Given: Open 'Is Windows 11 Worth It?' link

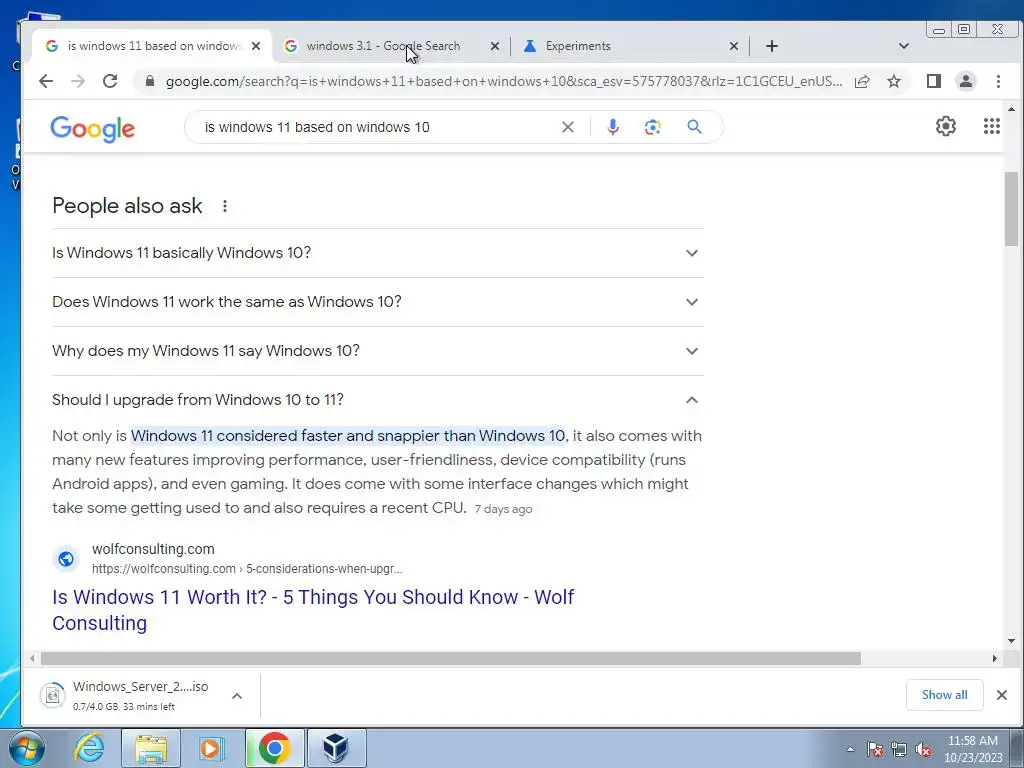Looking at the screenshot, I should [x=313, y=610].
